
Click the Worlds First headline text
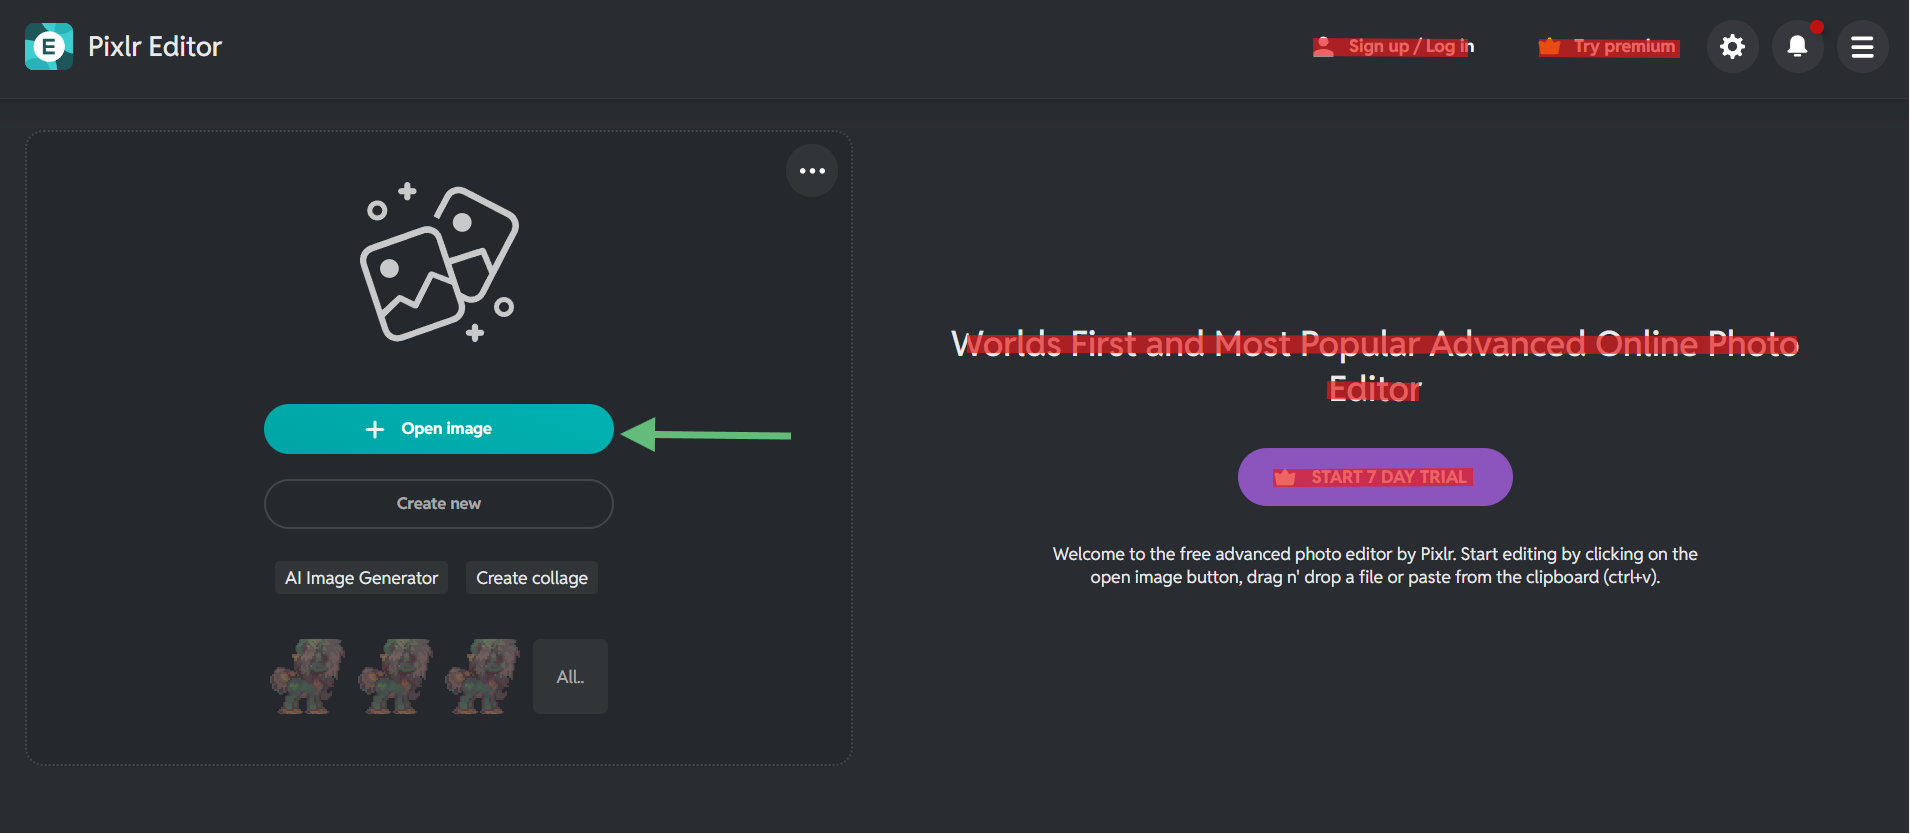[1375, 366]
